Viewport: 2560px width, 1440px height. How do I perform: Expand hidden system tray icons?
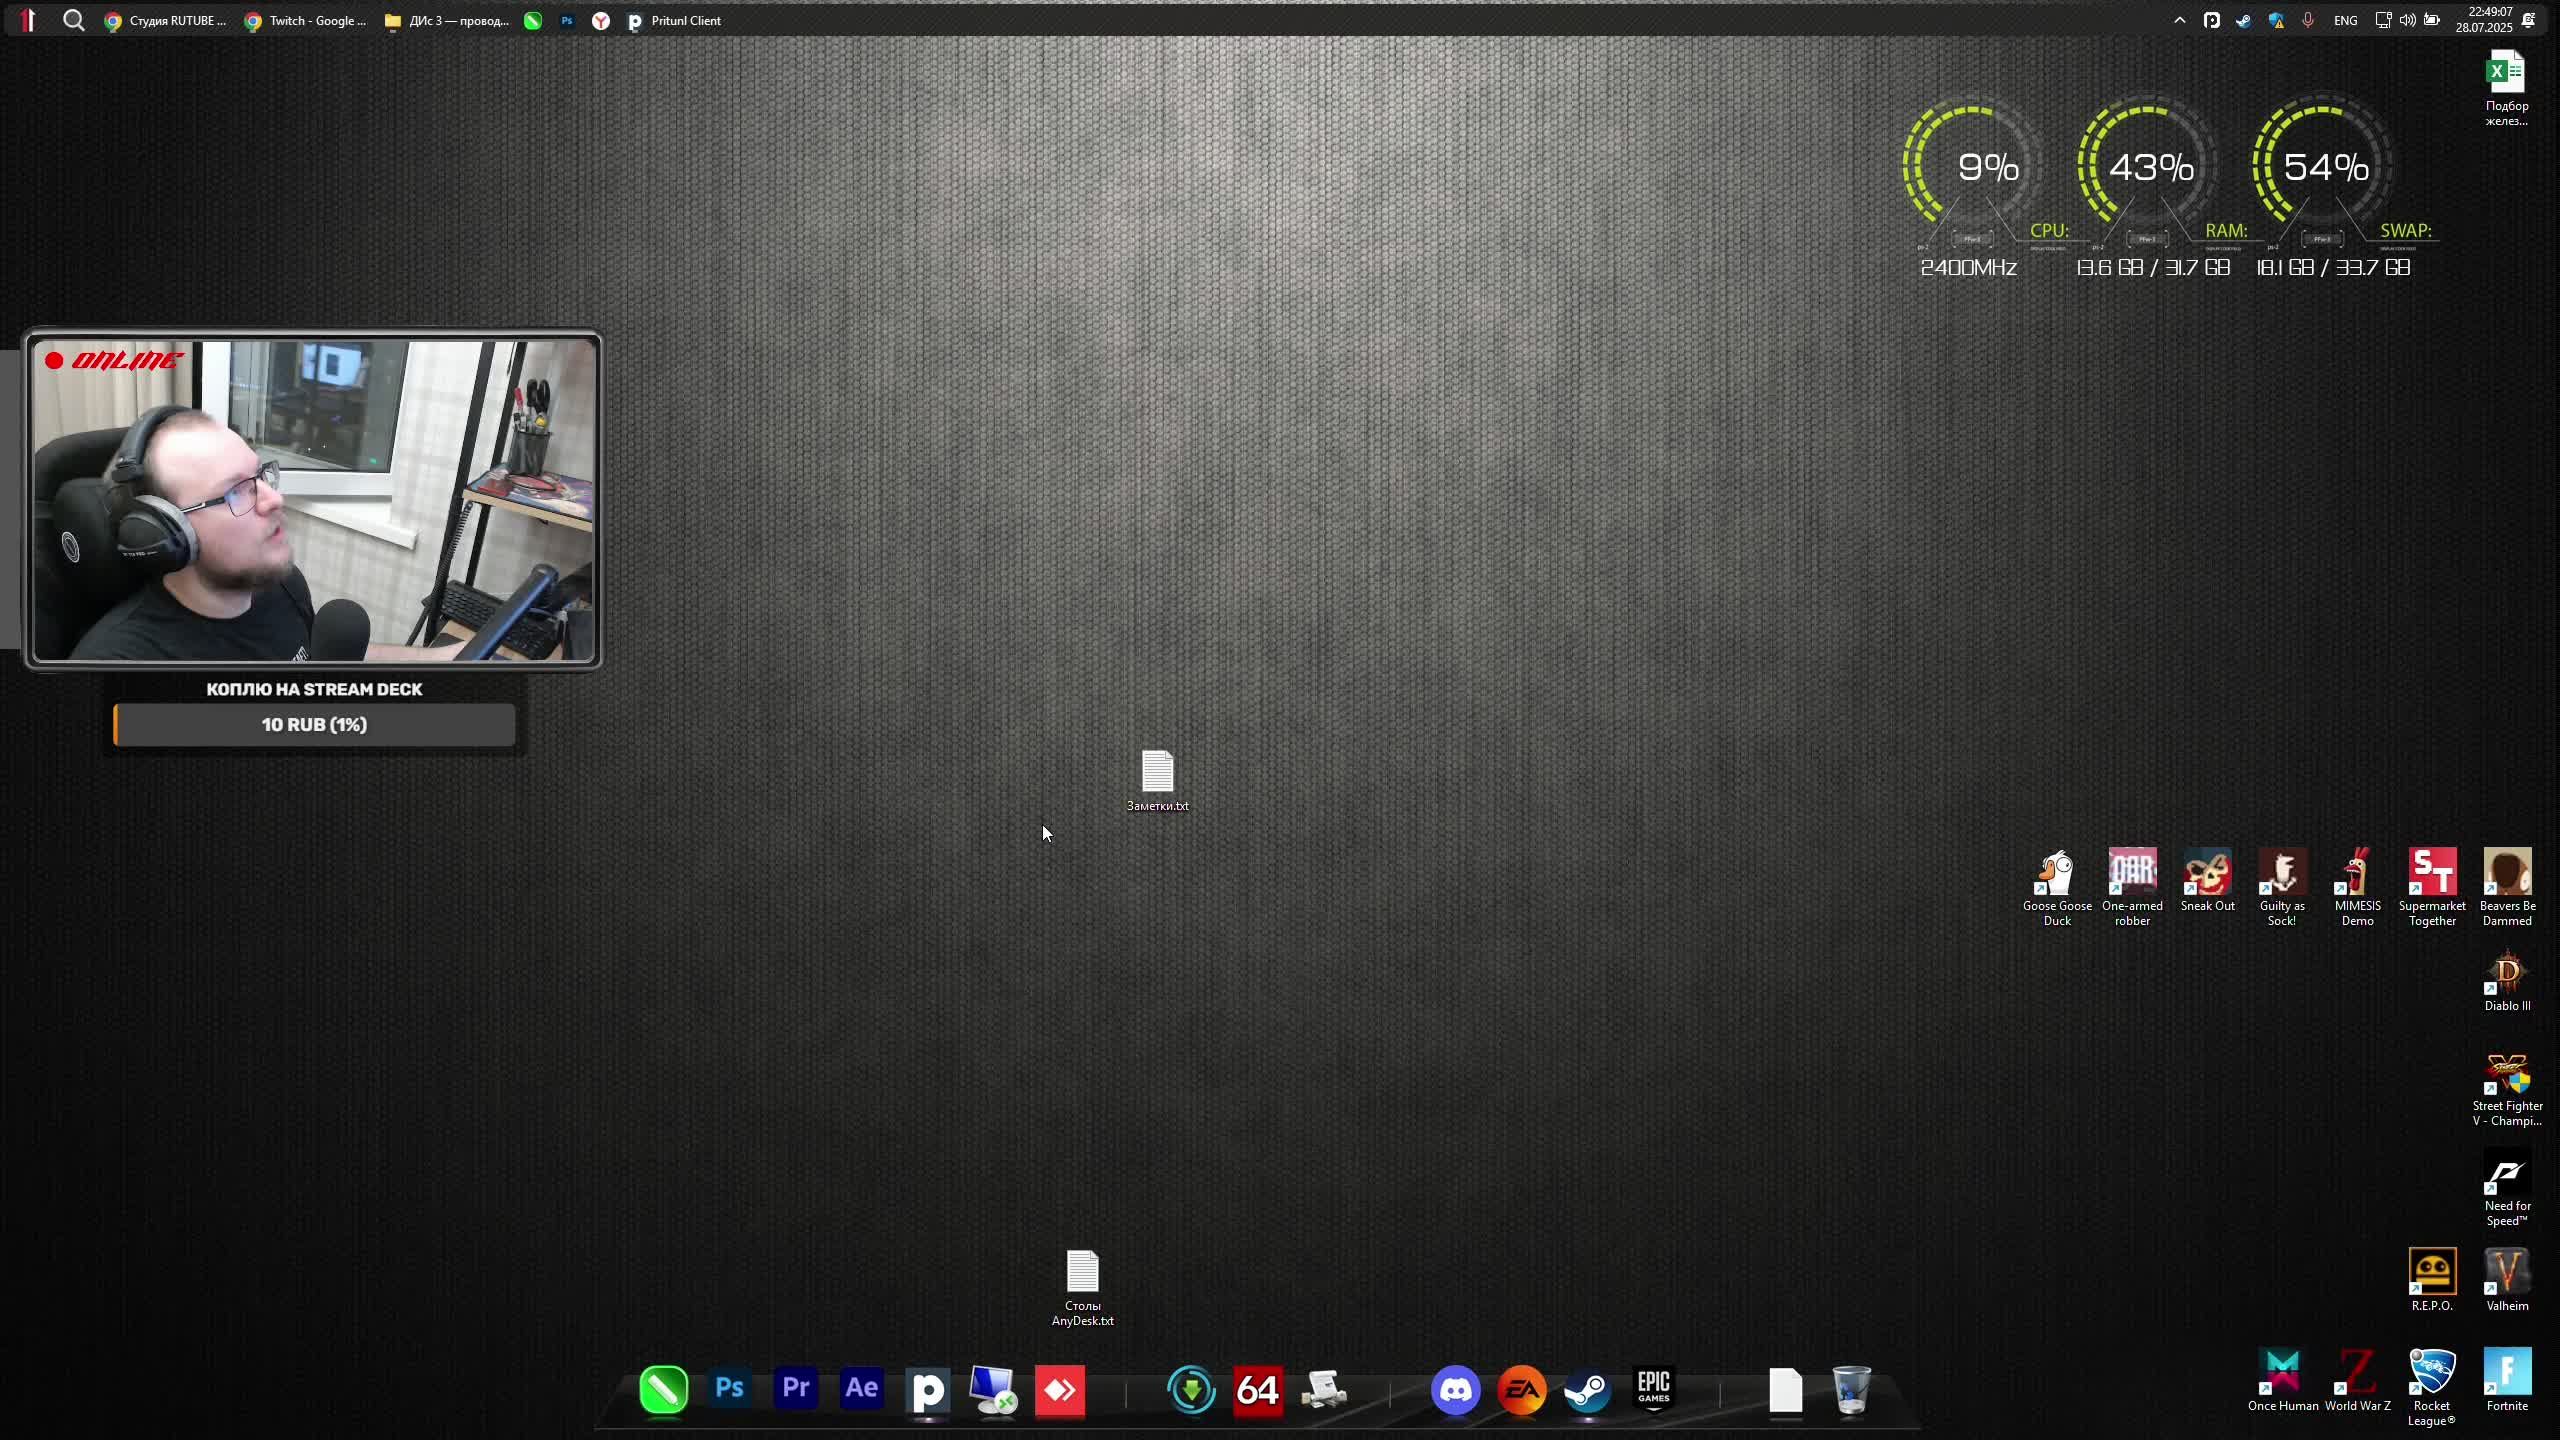[2180, 20]
